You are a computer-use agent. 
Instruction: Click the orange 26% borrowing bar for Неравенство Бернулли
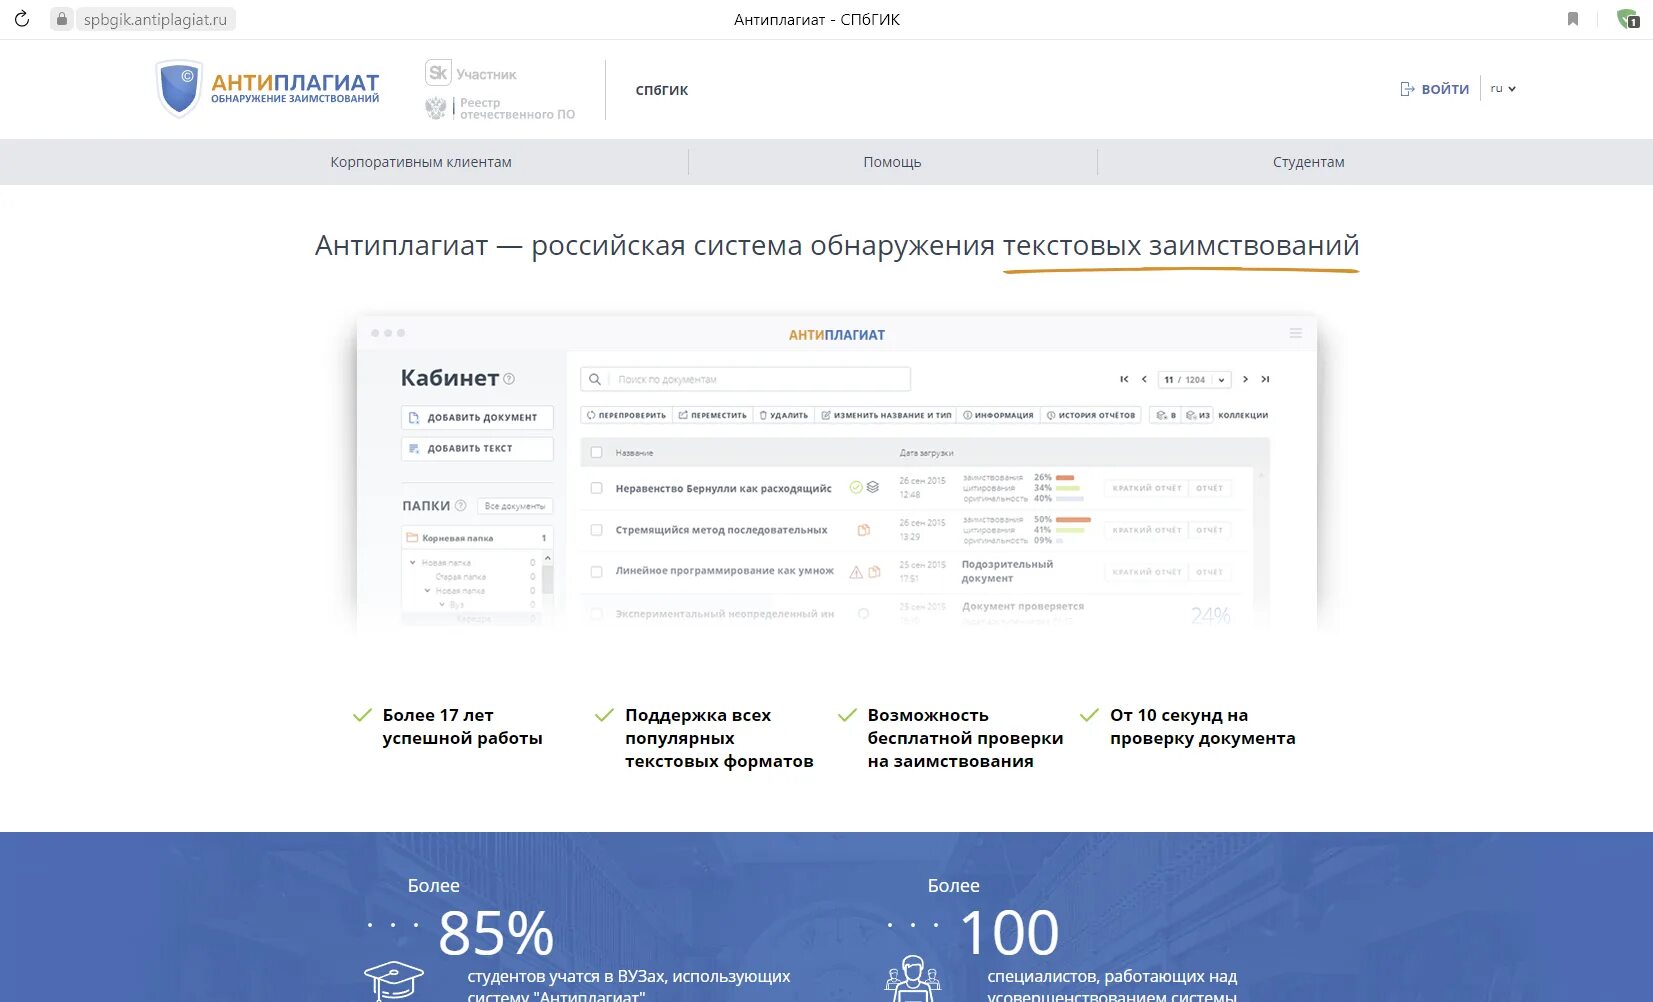[x=1065, y=478]
